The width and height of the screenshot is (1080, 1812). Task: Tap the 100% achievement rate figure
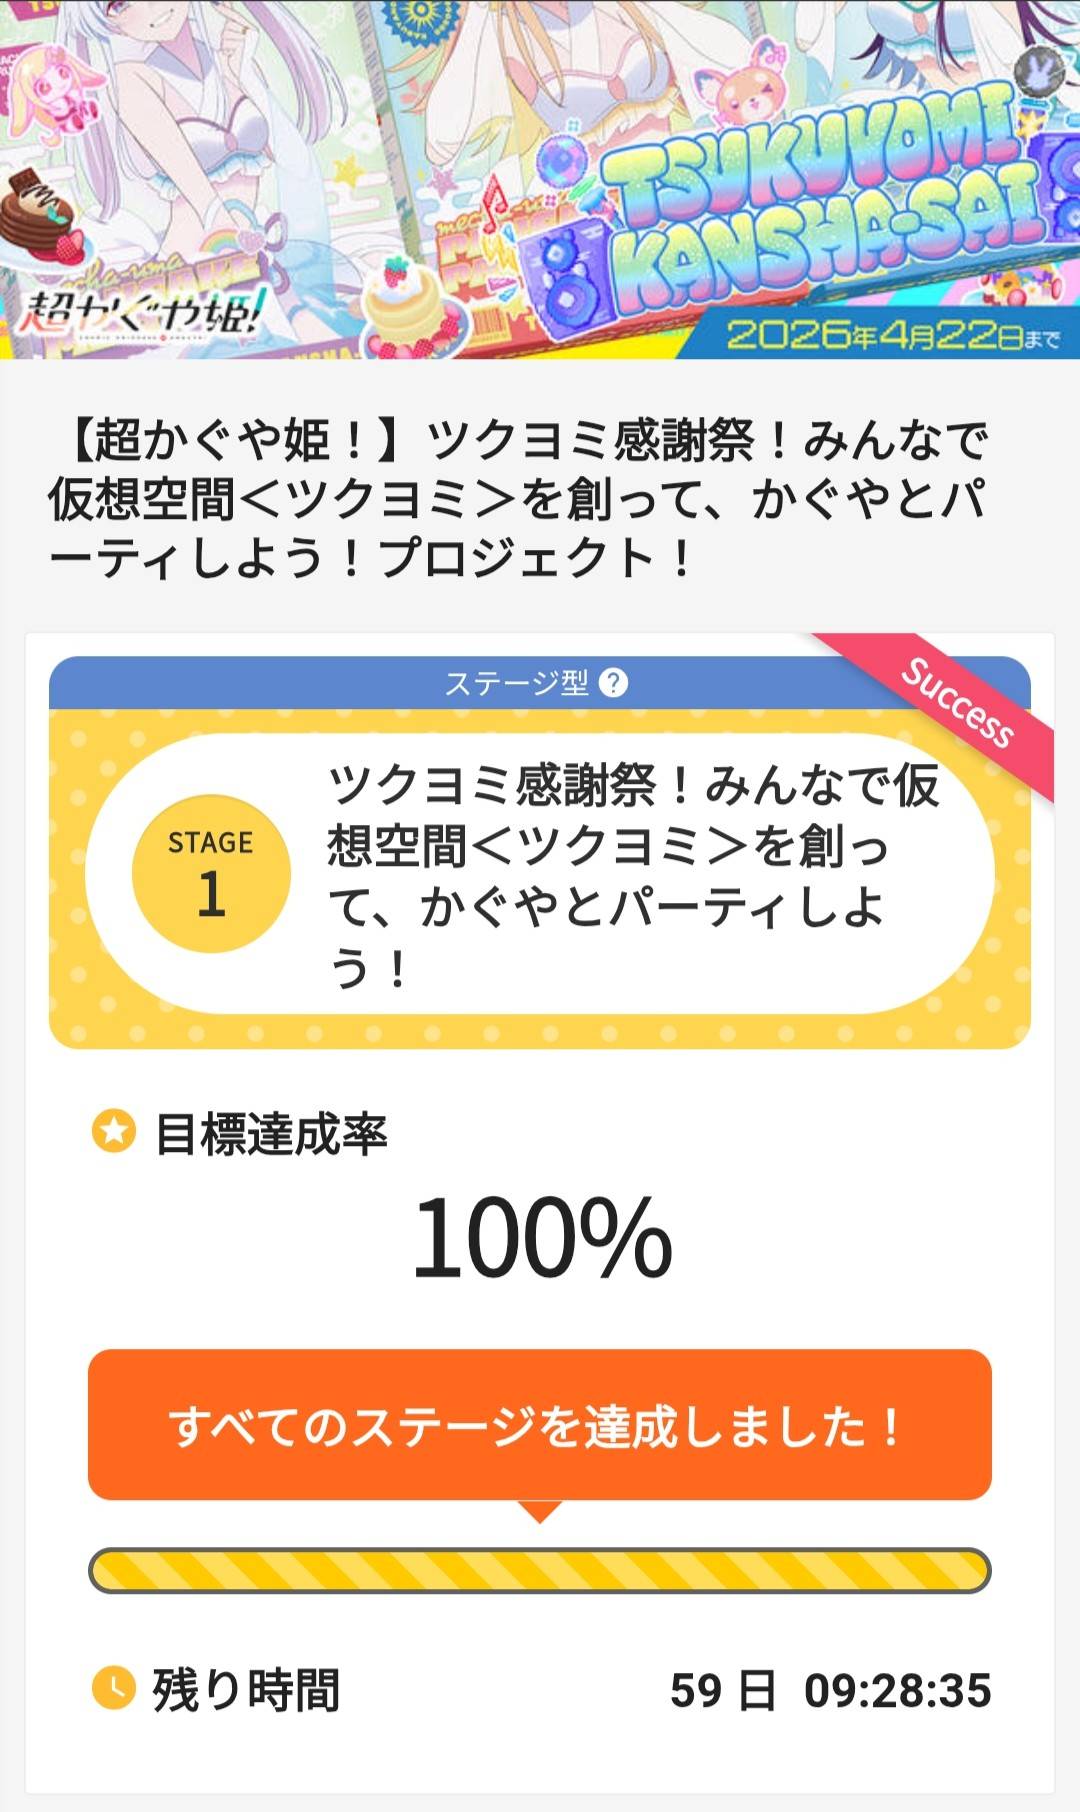(541, 1238)
